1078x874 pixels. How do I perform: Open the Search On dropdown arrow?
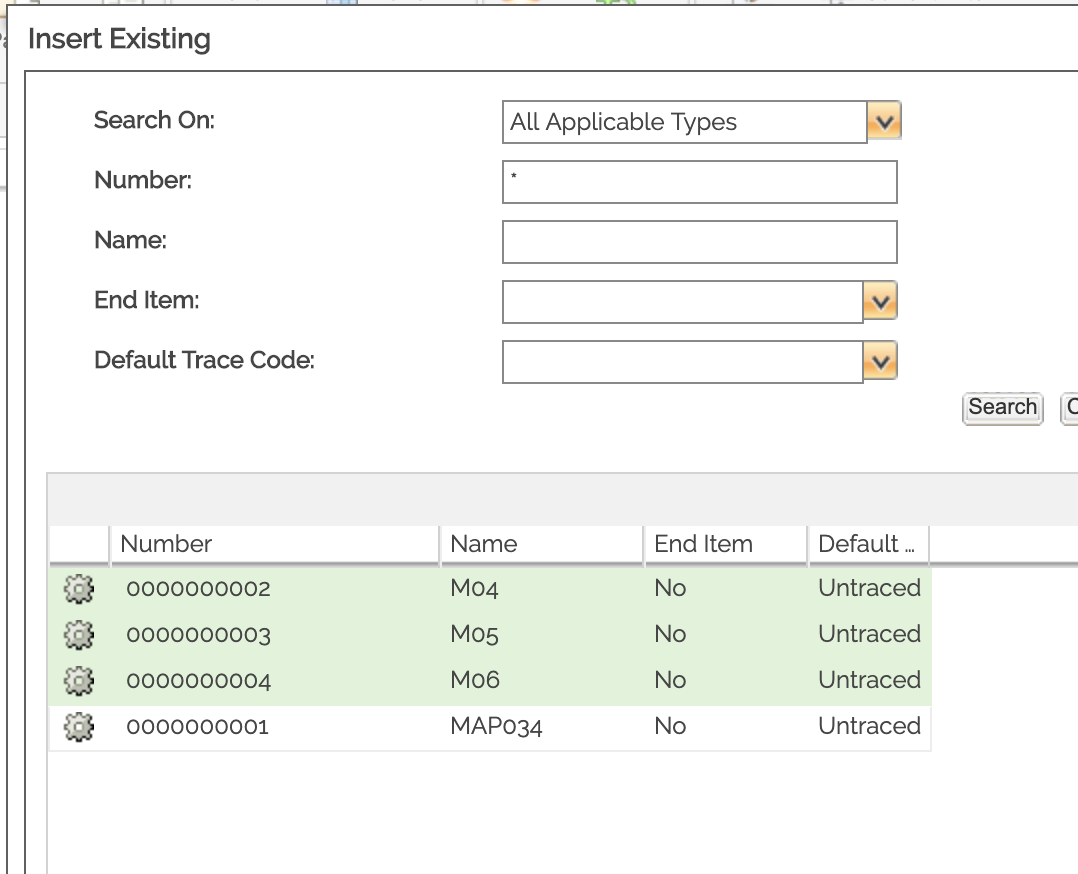click(x=884, y=123)
